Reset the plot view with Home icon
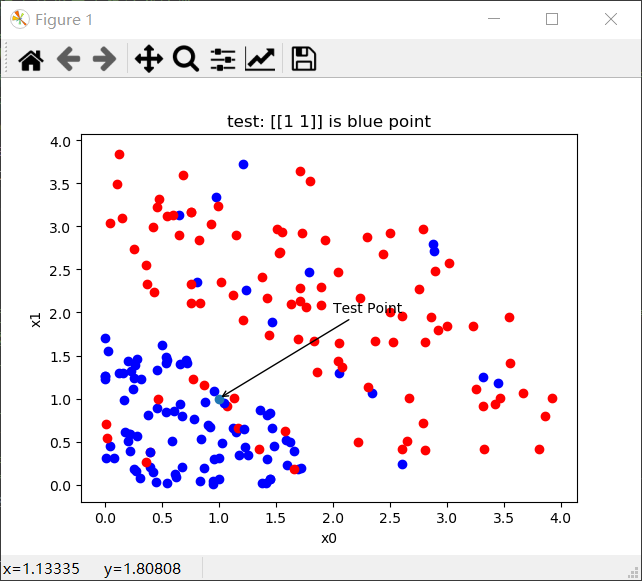Image resolution: width=642 pixels, height=581 pixels. (31, 59)
